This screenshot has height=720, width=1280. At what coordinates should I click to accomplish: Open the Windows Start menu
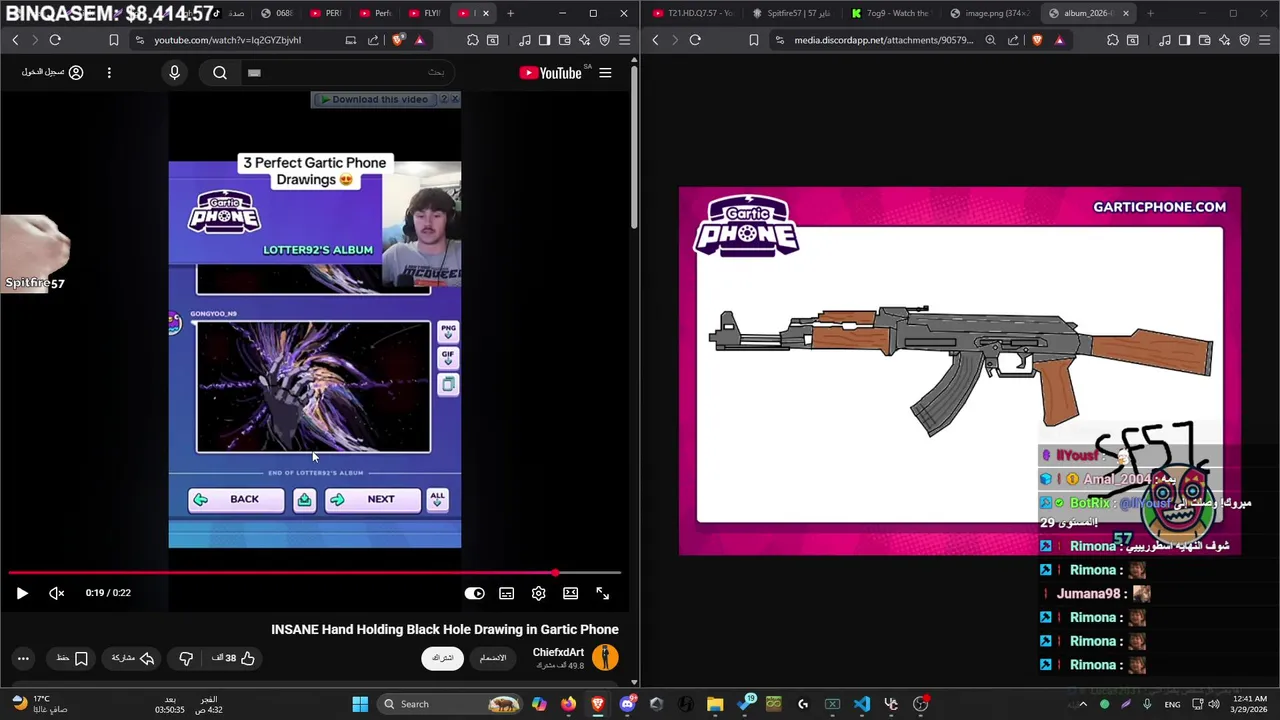360,704
